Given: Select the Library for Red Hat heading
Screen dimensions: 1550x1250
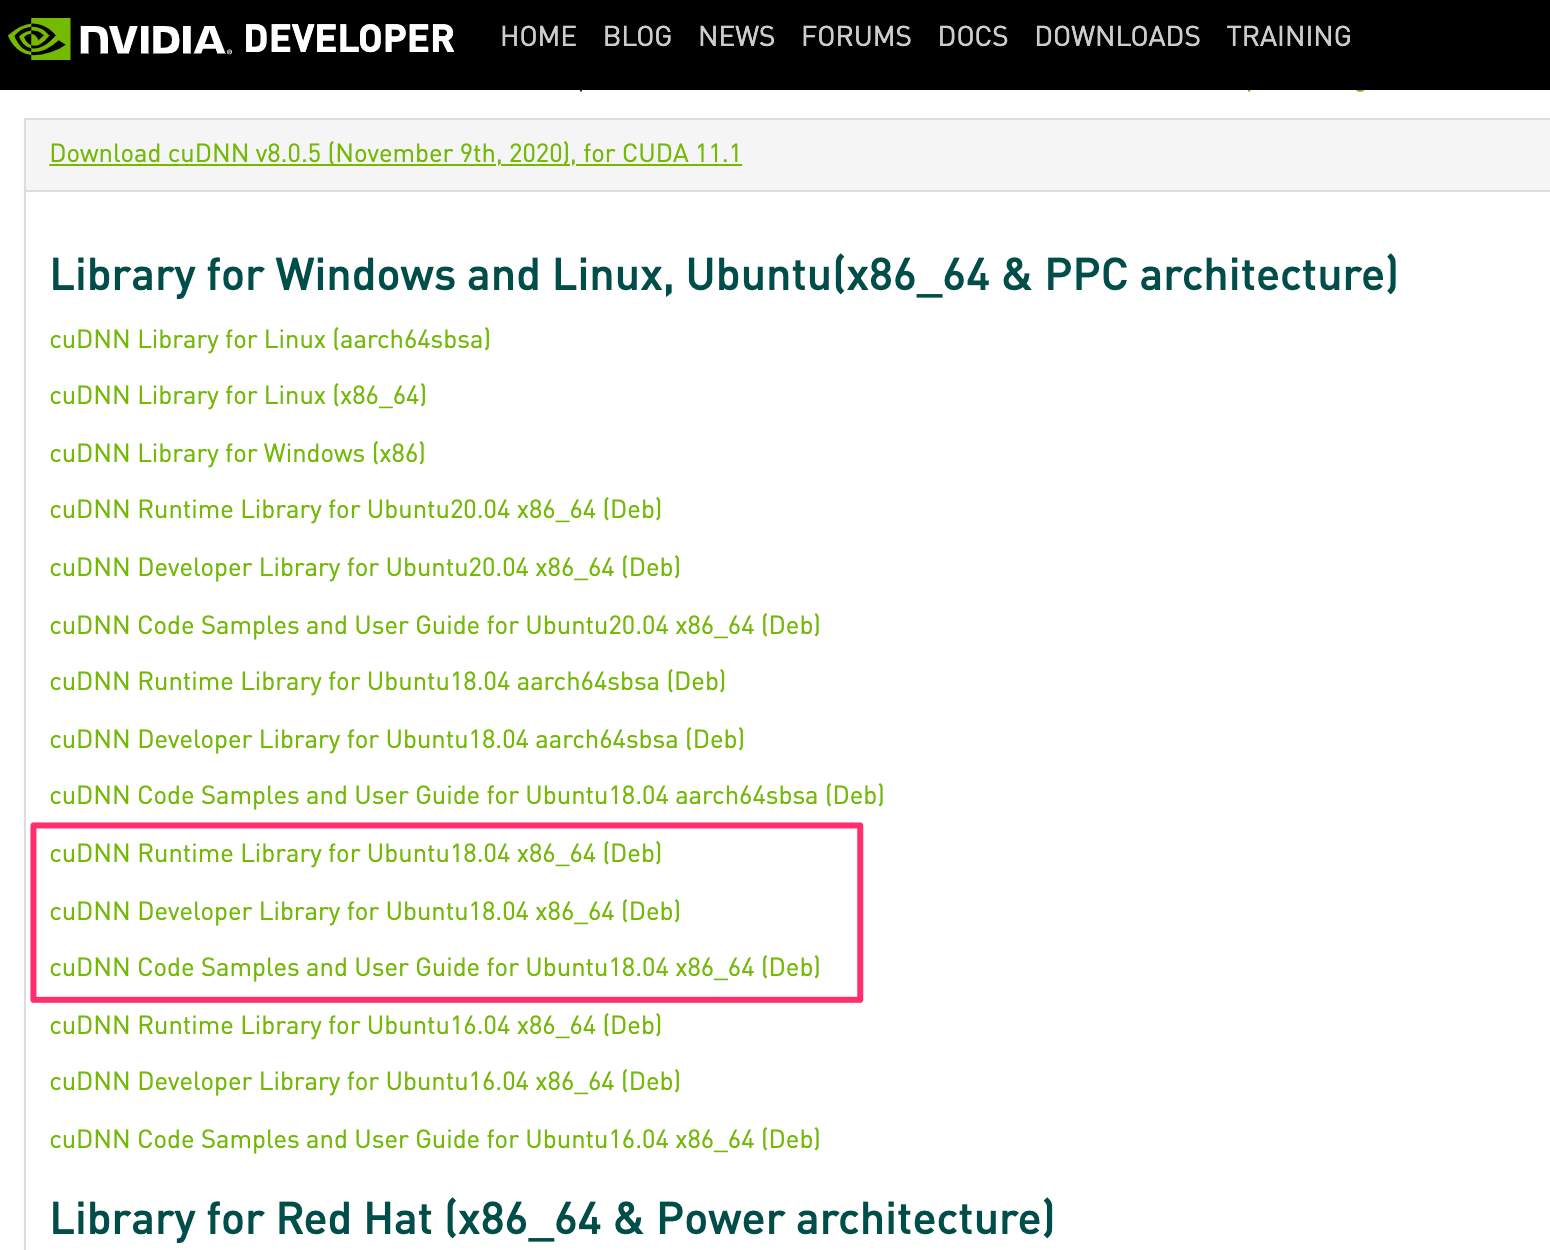Looking at the screenshot, I should tap(552, 1220).
